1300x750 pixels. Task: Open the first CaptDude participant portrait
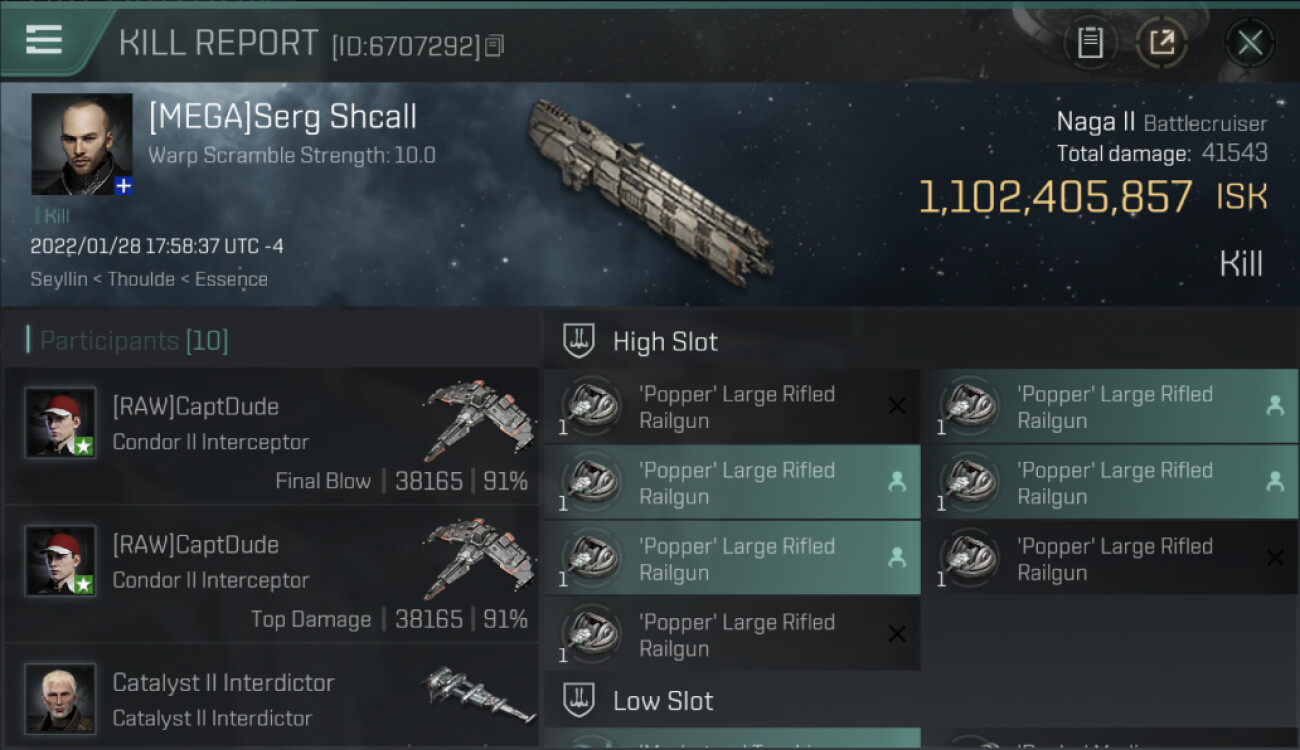[x=60, y=423]
